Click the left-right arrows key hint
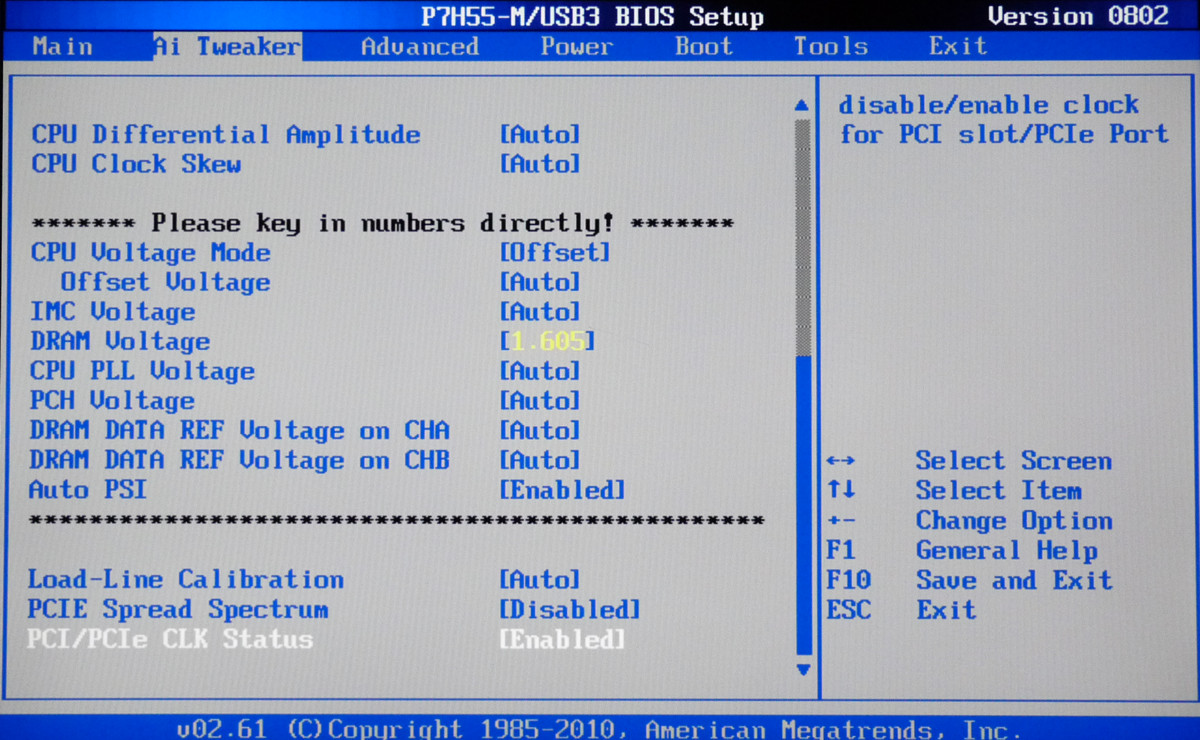The image size is (1200, 740). (x=841, y=461)
